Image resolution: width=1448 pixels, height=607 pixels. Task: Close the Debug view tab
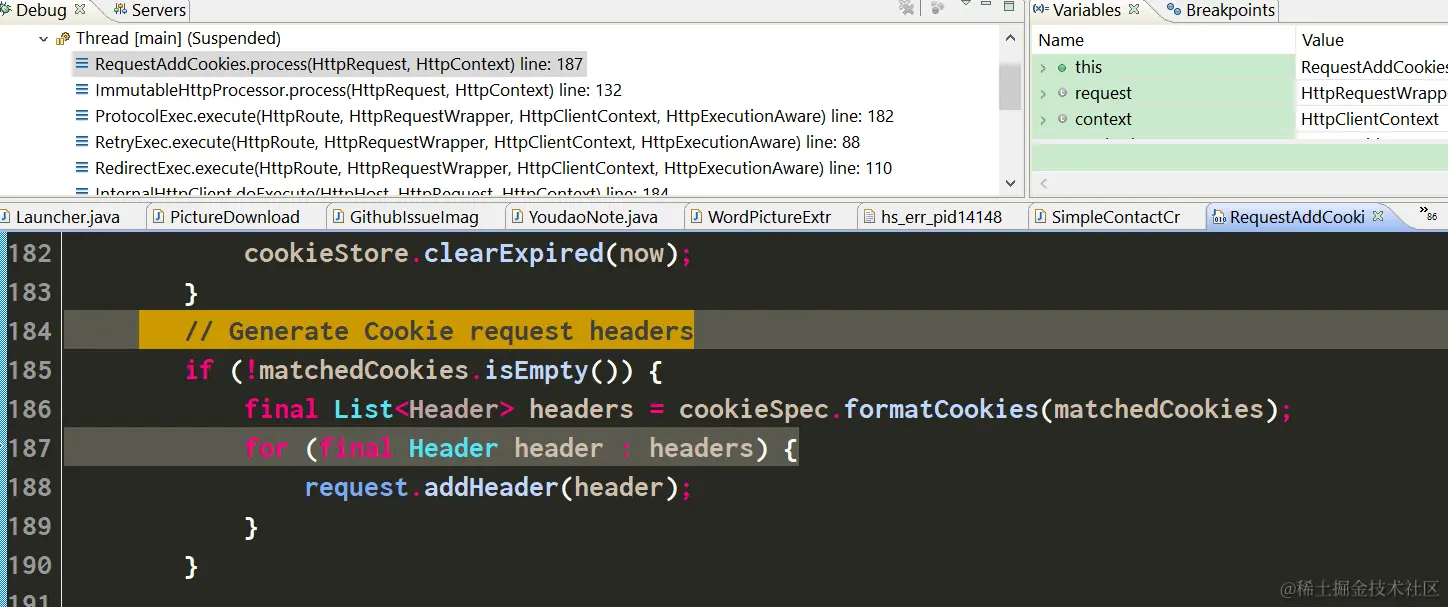[x=80, y=9]
